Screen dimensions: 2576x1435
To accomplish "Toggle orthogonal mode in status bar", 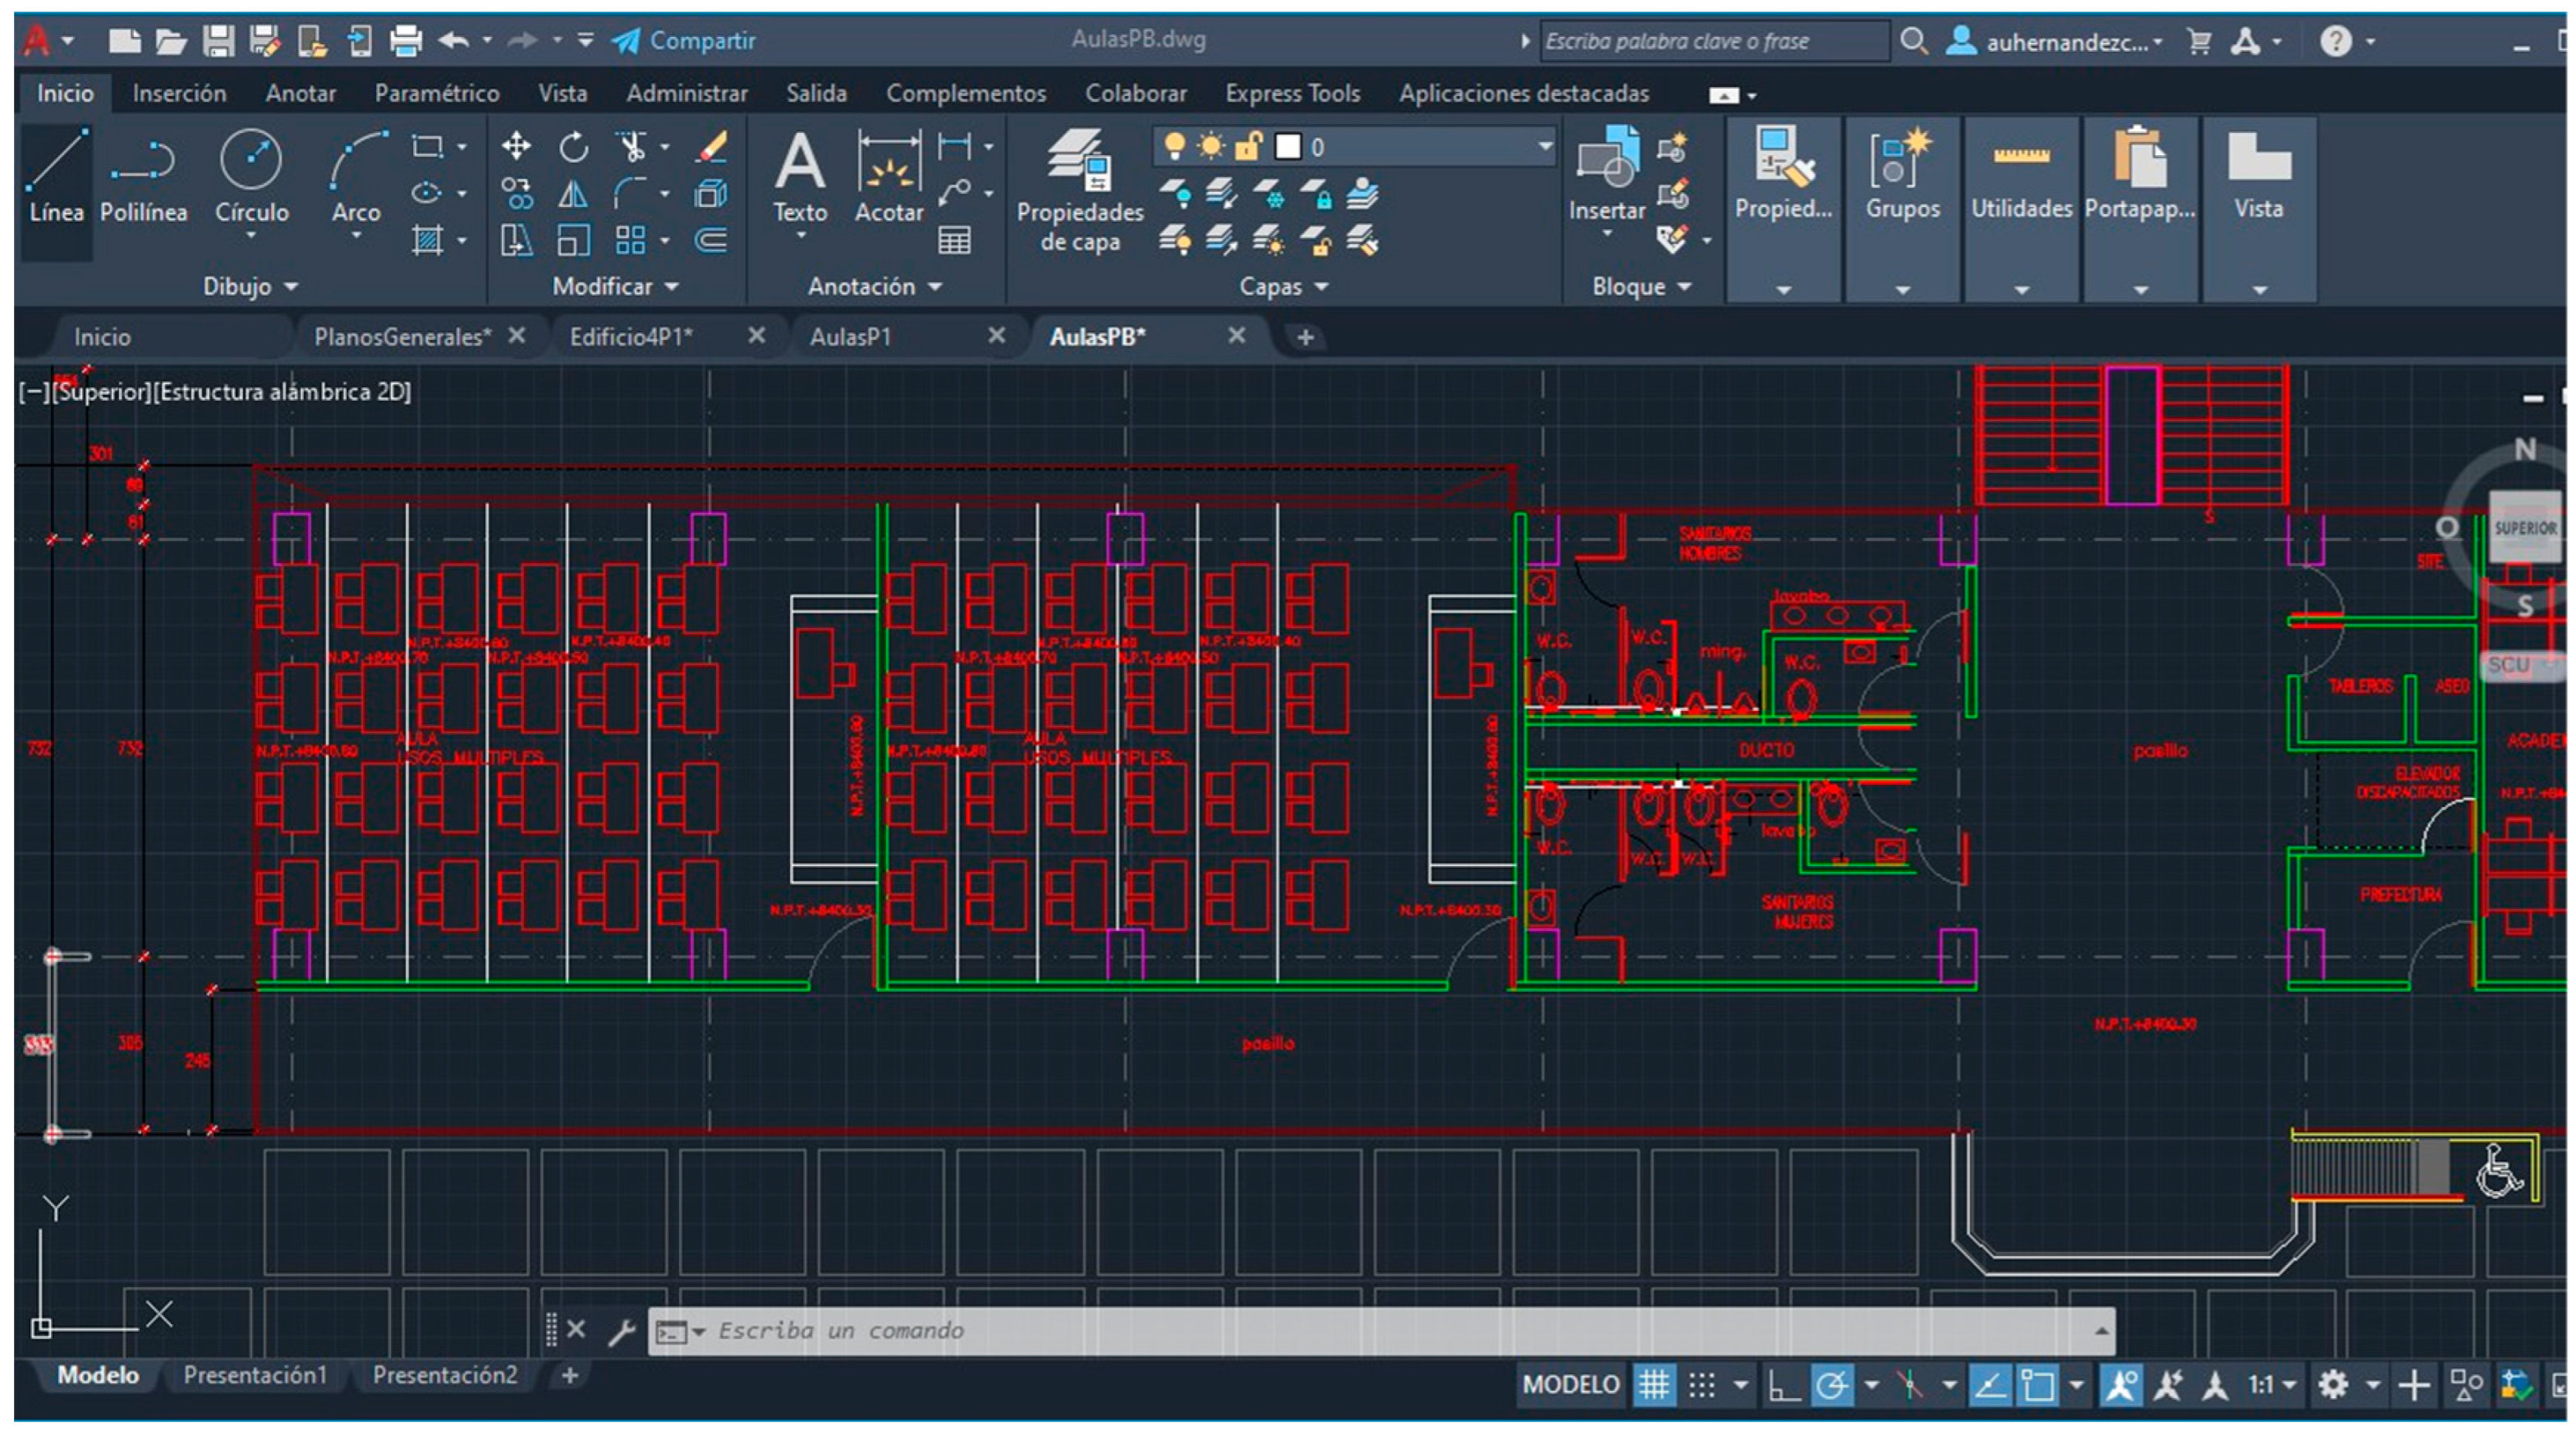I will [1784, 1385].
